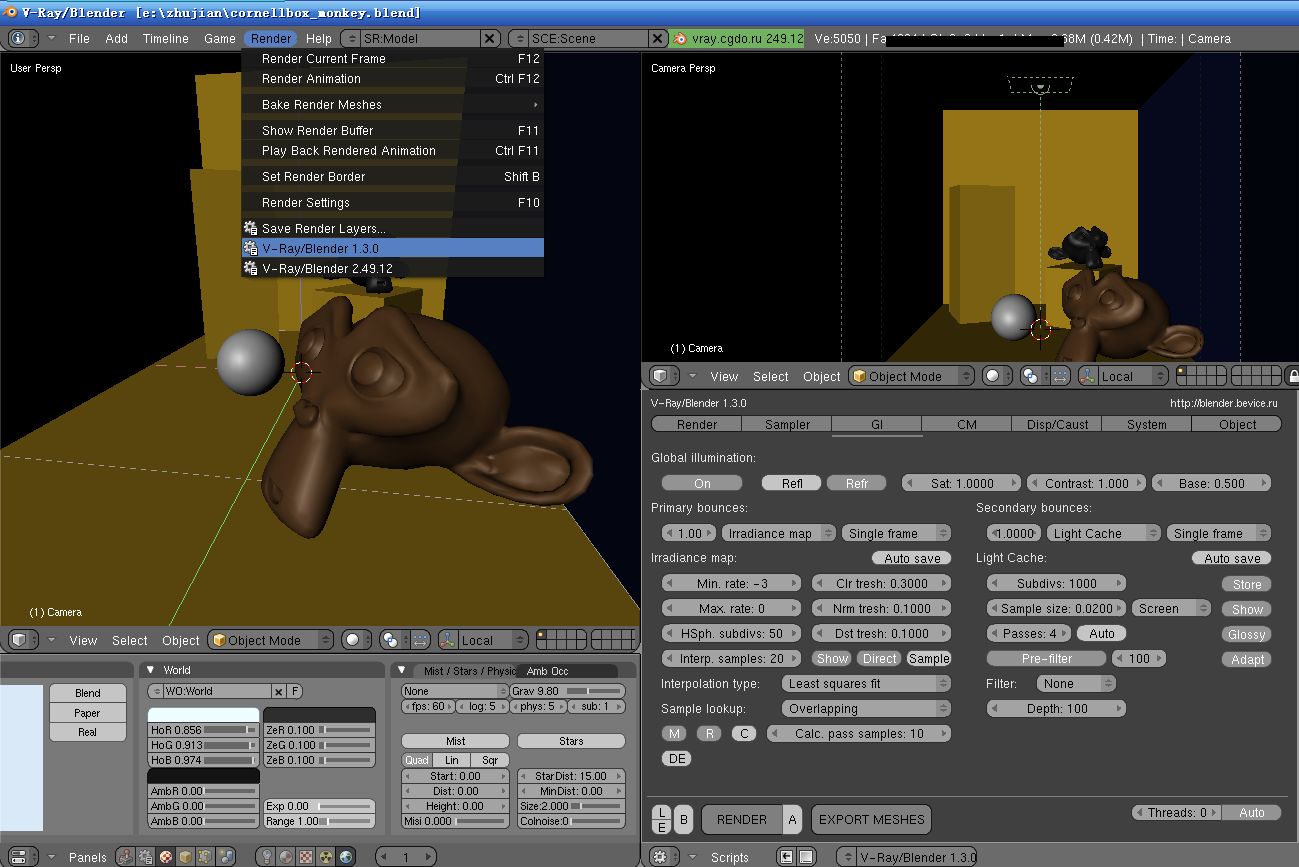Click EXPORT MESHES button
Image resolution: width=1299 pixels, height=867 pixels.
[872, 819]
